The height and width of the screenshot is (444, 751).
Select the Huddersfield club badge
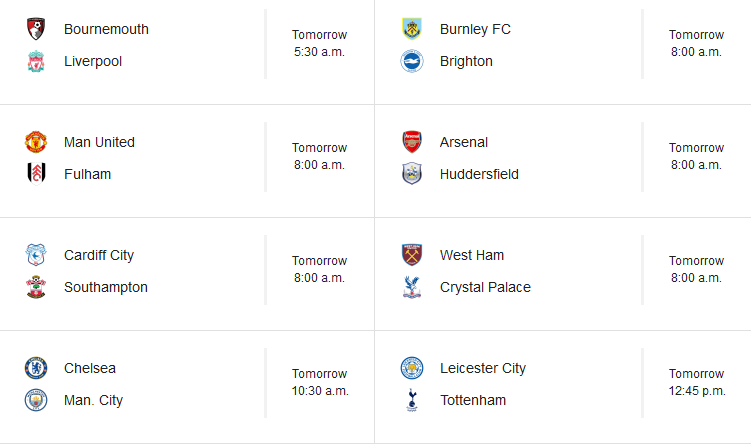(x=412, y=174)
